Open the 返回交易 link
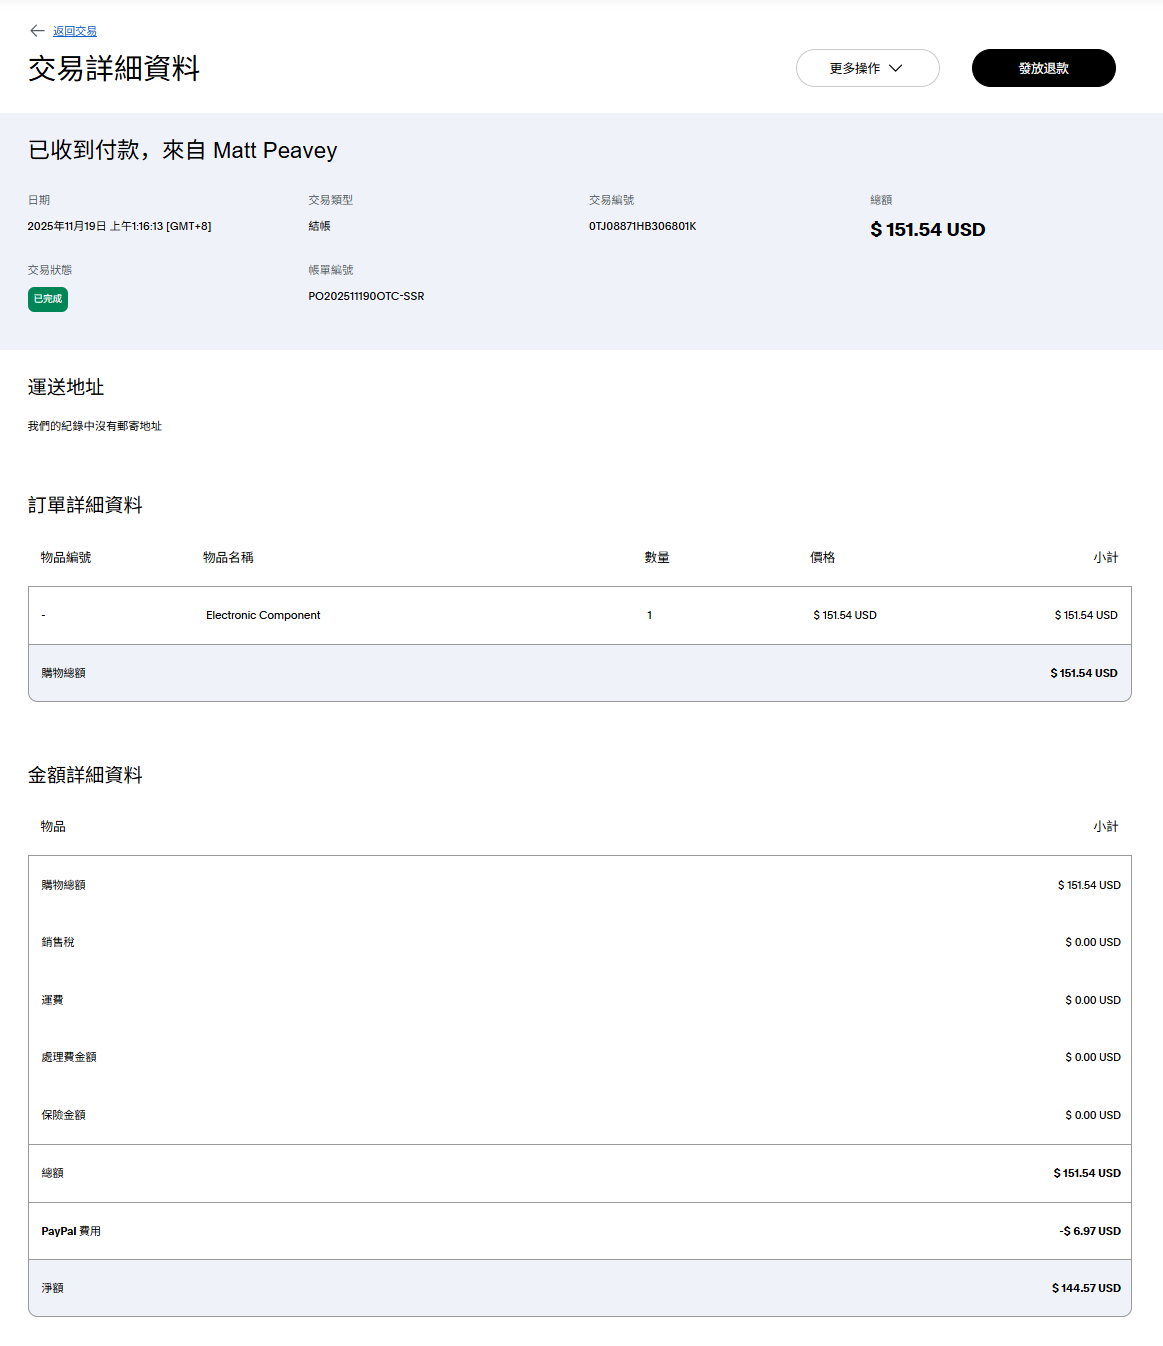Viewport: 1163px width, 1346px height. click(x=75, y=31)
